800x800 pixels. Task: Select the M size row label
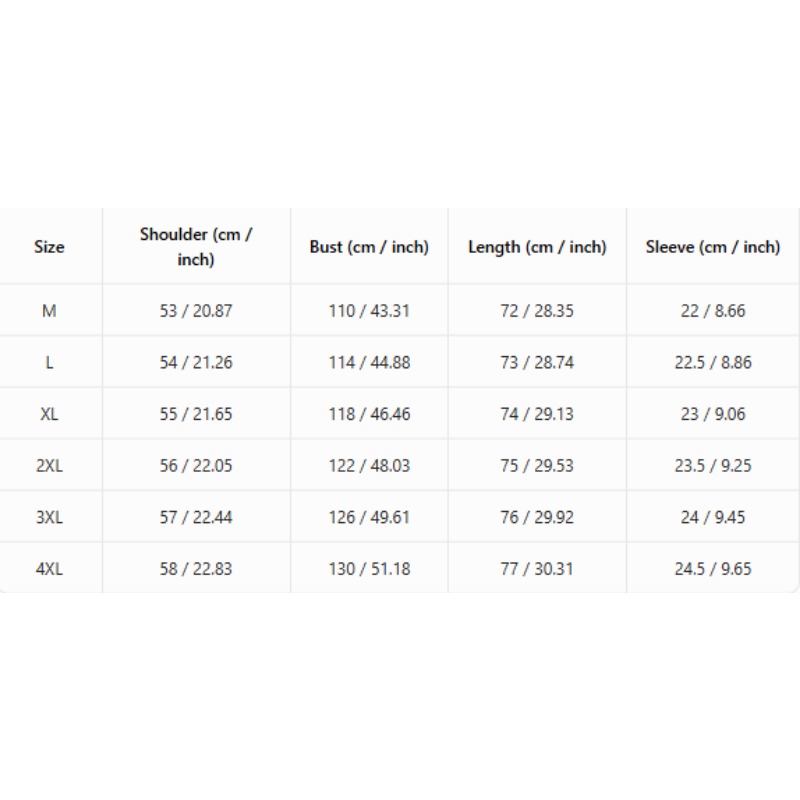49,311
